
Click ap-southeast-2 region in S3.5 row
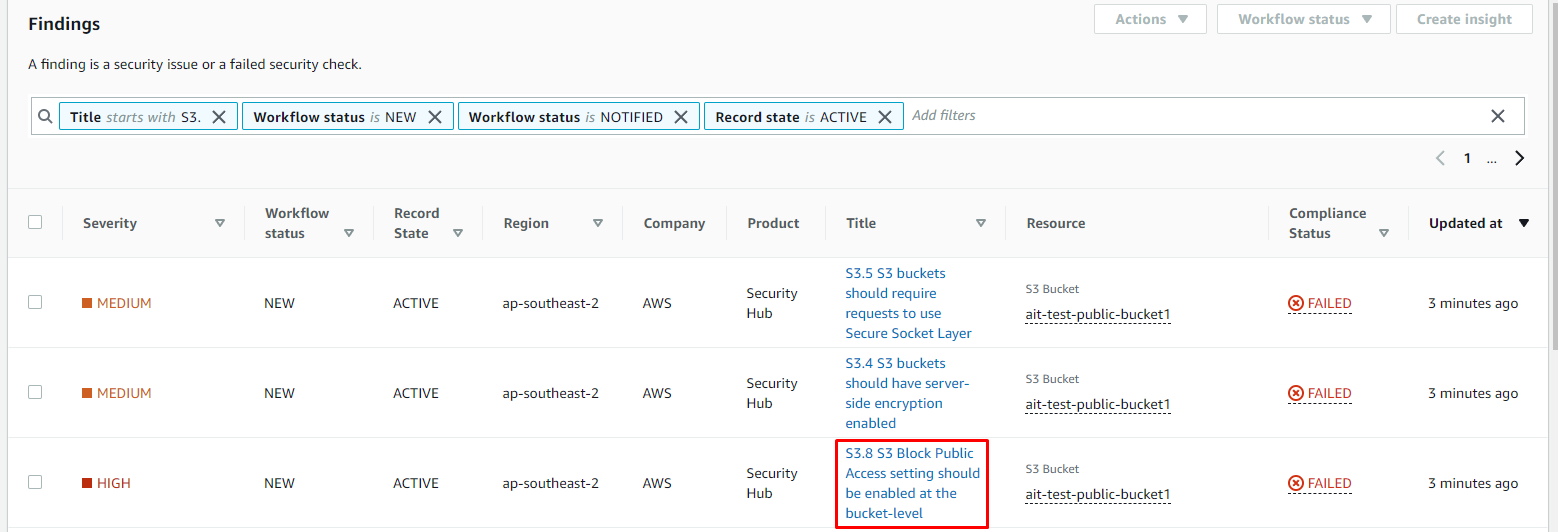coord(551,303)
